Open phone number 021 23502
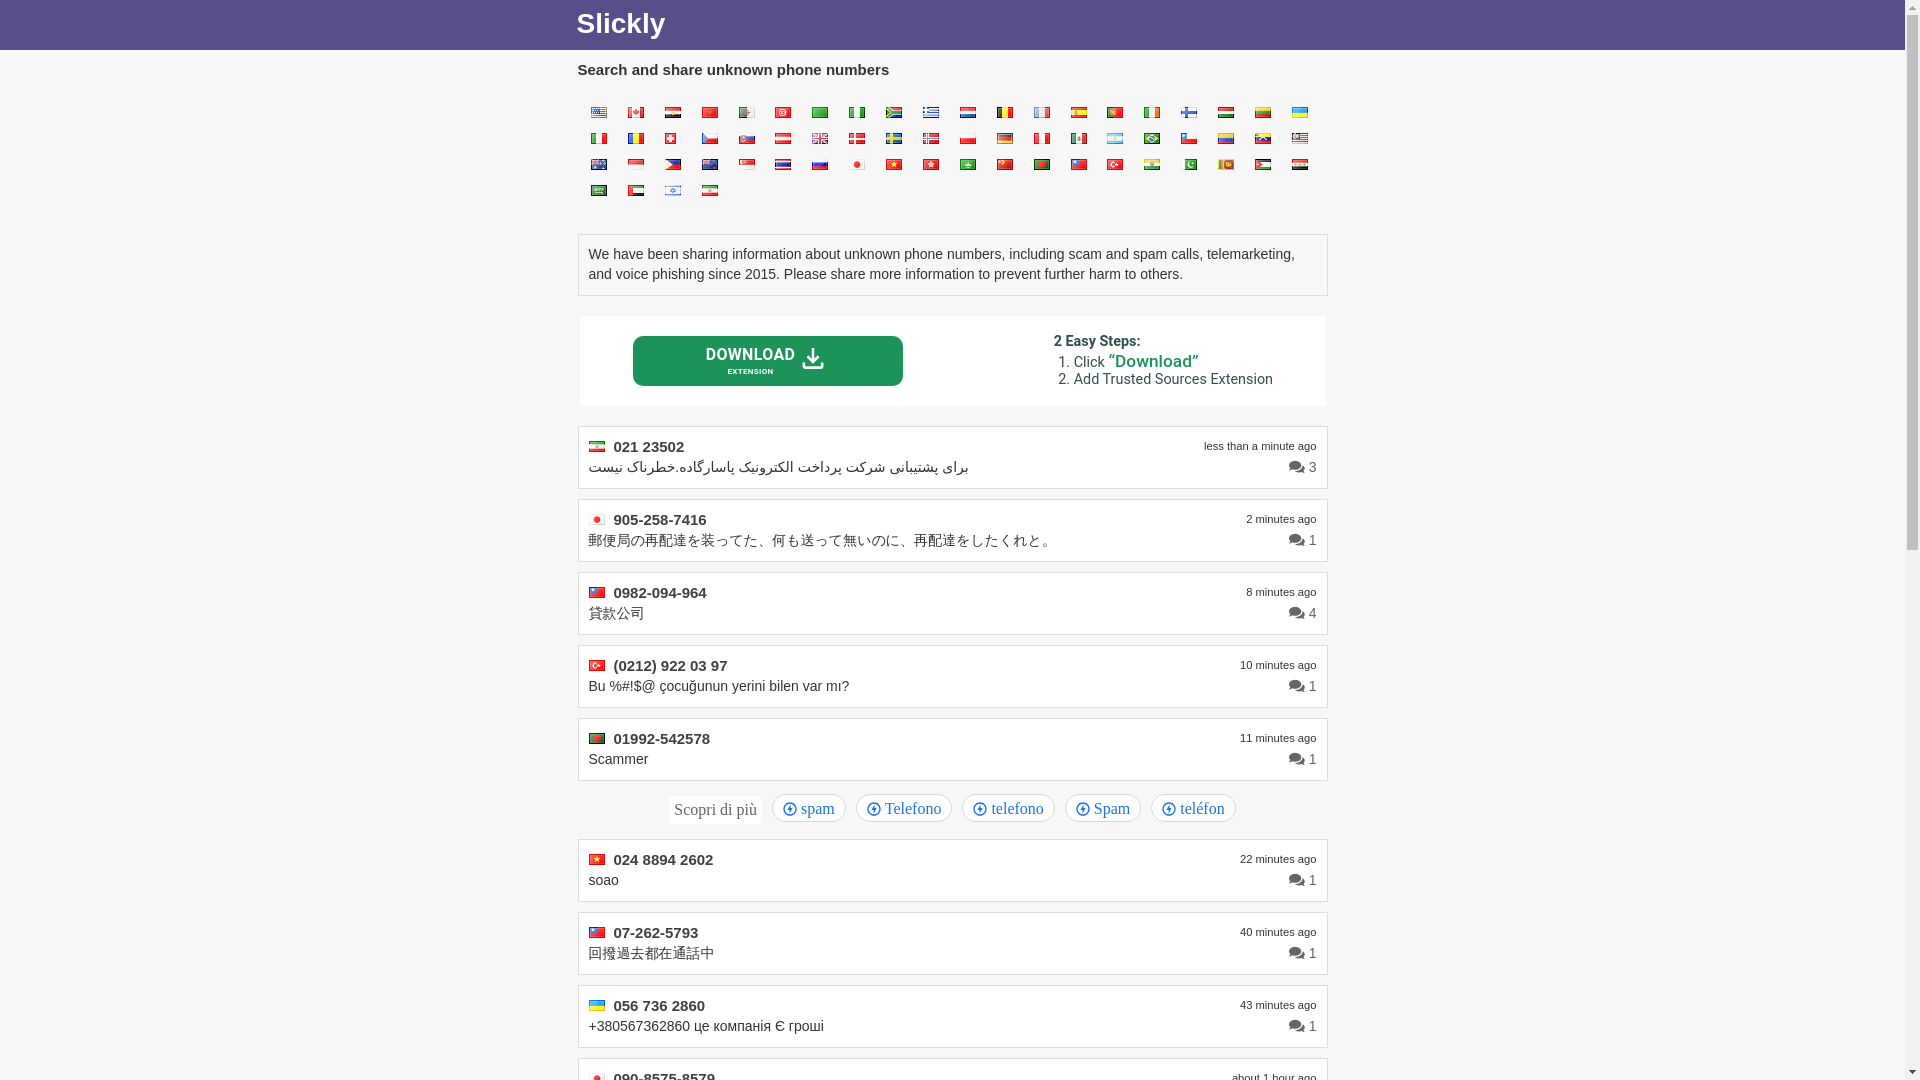The height and width of the screenshot is (1080, 1920). [648, 447]
